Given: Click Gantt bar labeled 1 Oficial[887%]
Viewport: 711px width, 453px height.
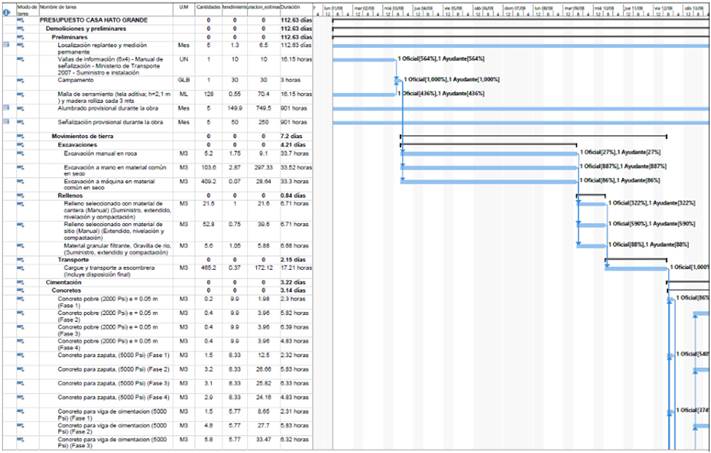Looking at the screenshot, I should click(490, 166).
